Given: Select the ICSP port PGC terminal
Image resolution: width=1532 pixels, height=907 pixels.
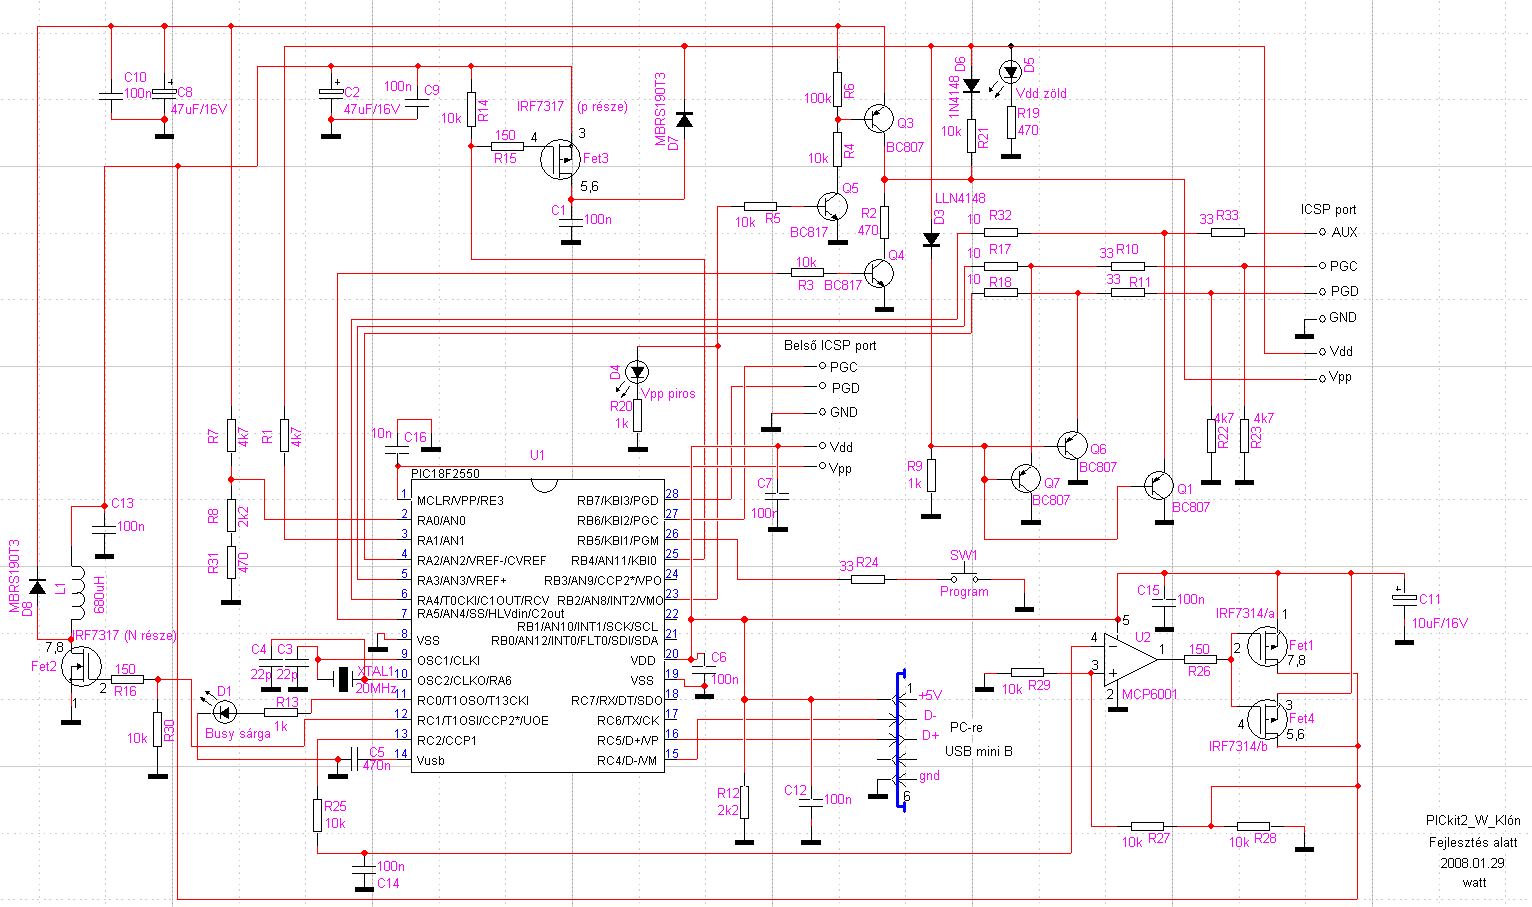Looking at the screenshot, I should (1323, 266).
